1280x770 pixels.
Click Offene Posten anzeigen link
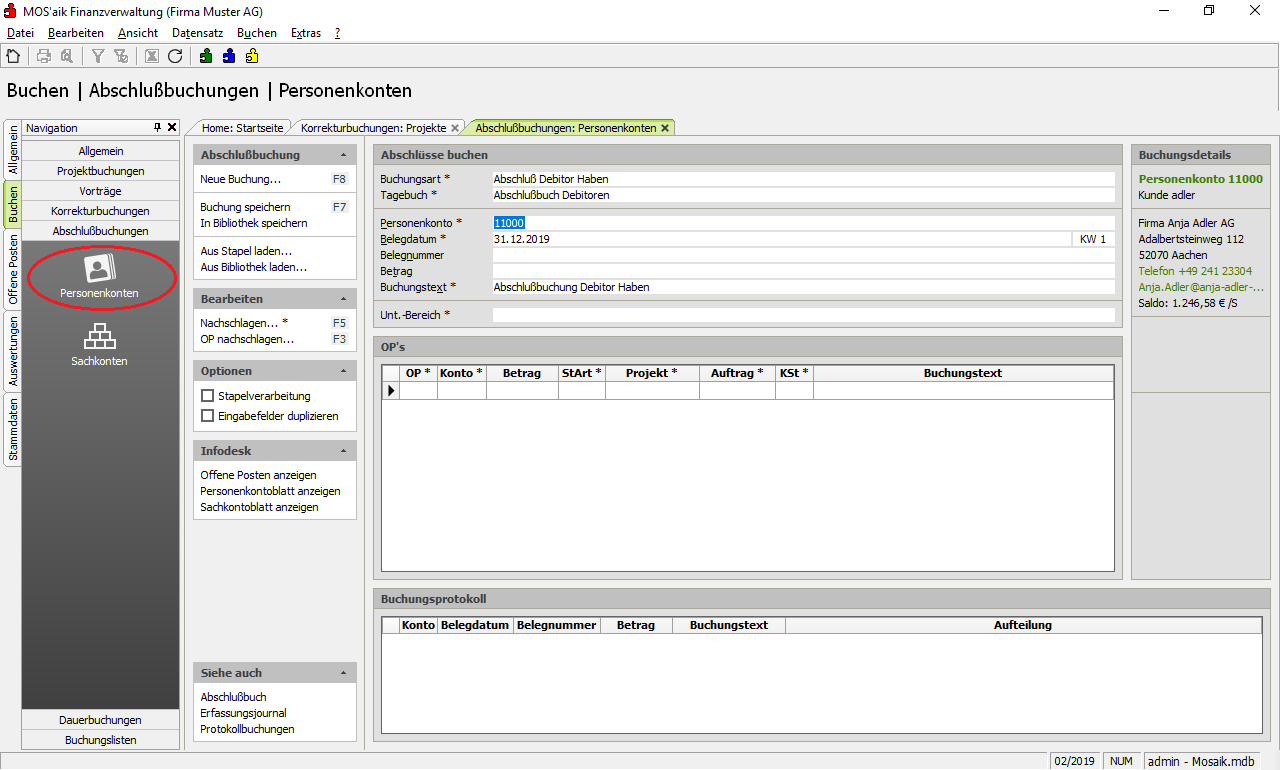(258, 475)
